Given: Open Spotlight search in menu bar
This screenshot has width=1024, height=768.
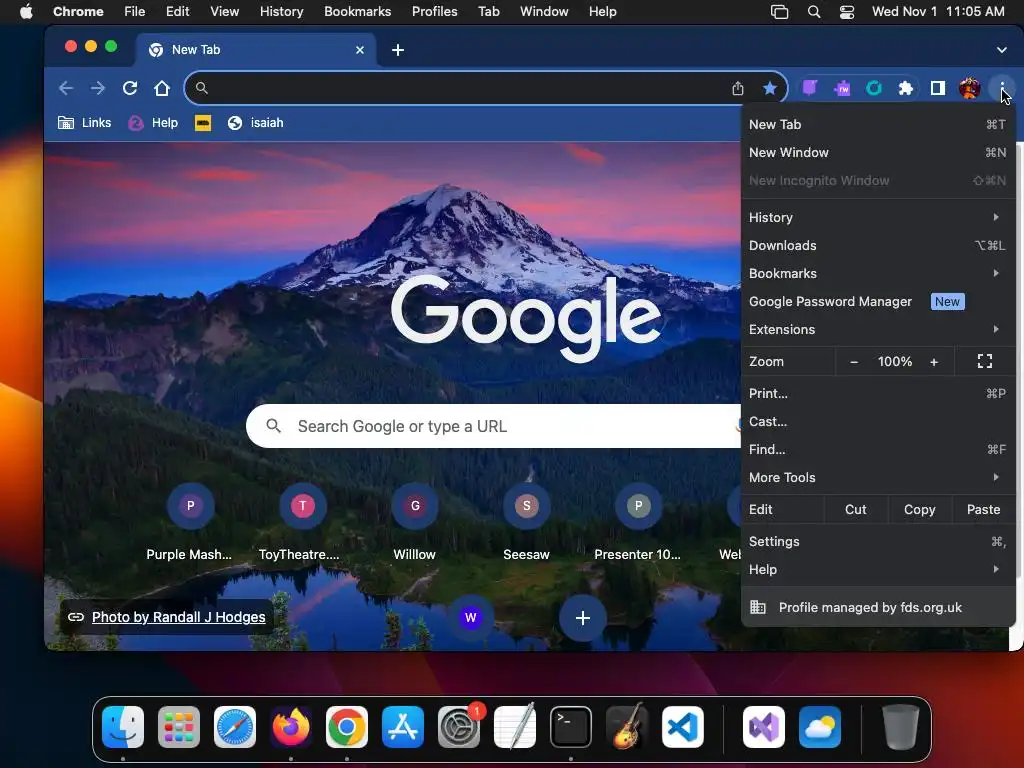Looking at the screenshot, I should coord(814,12).
